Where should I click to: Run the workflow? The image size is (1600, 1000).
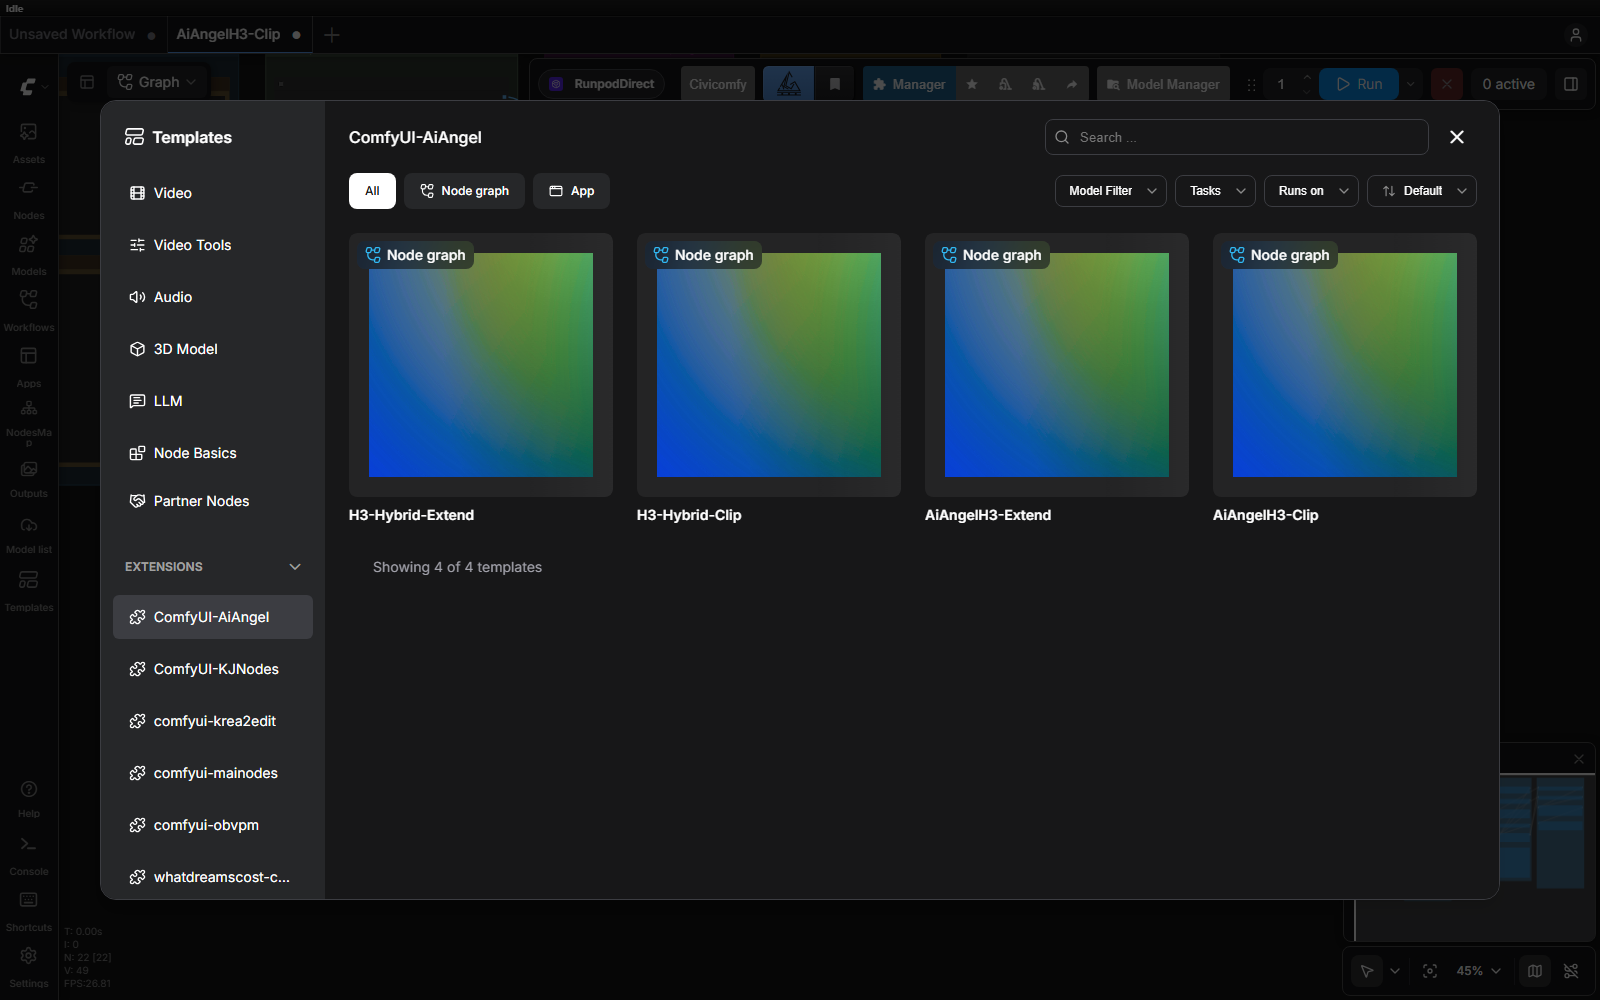1359,84
